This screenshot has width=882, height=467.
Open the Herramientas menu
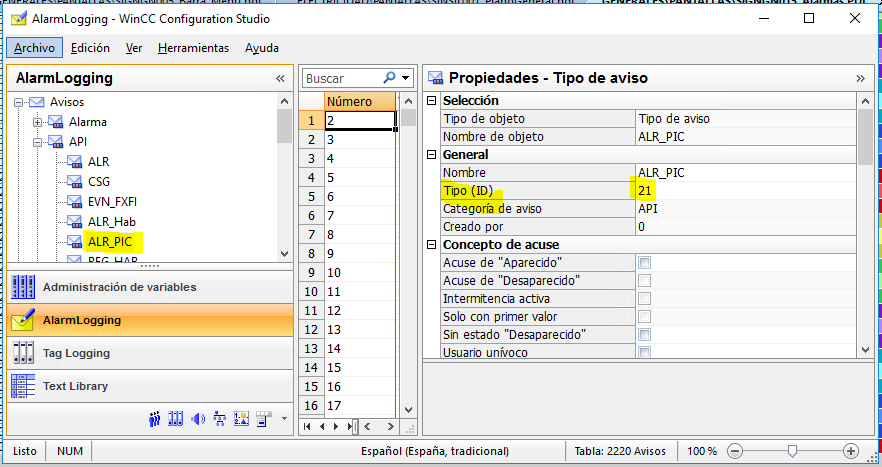(x=193, y=48)
